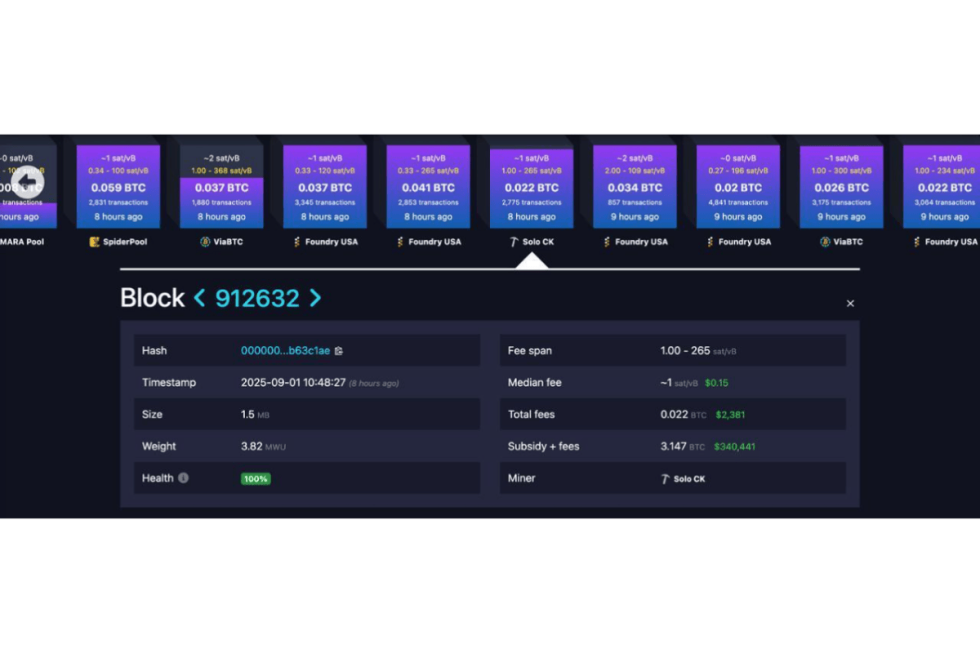The image size is (980, 653).
Task: Click the info icon next to Health
Action: click(183, 478)
